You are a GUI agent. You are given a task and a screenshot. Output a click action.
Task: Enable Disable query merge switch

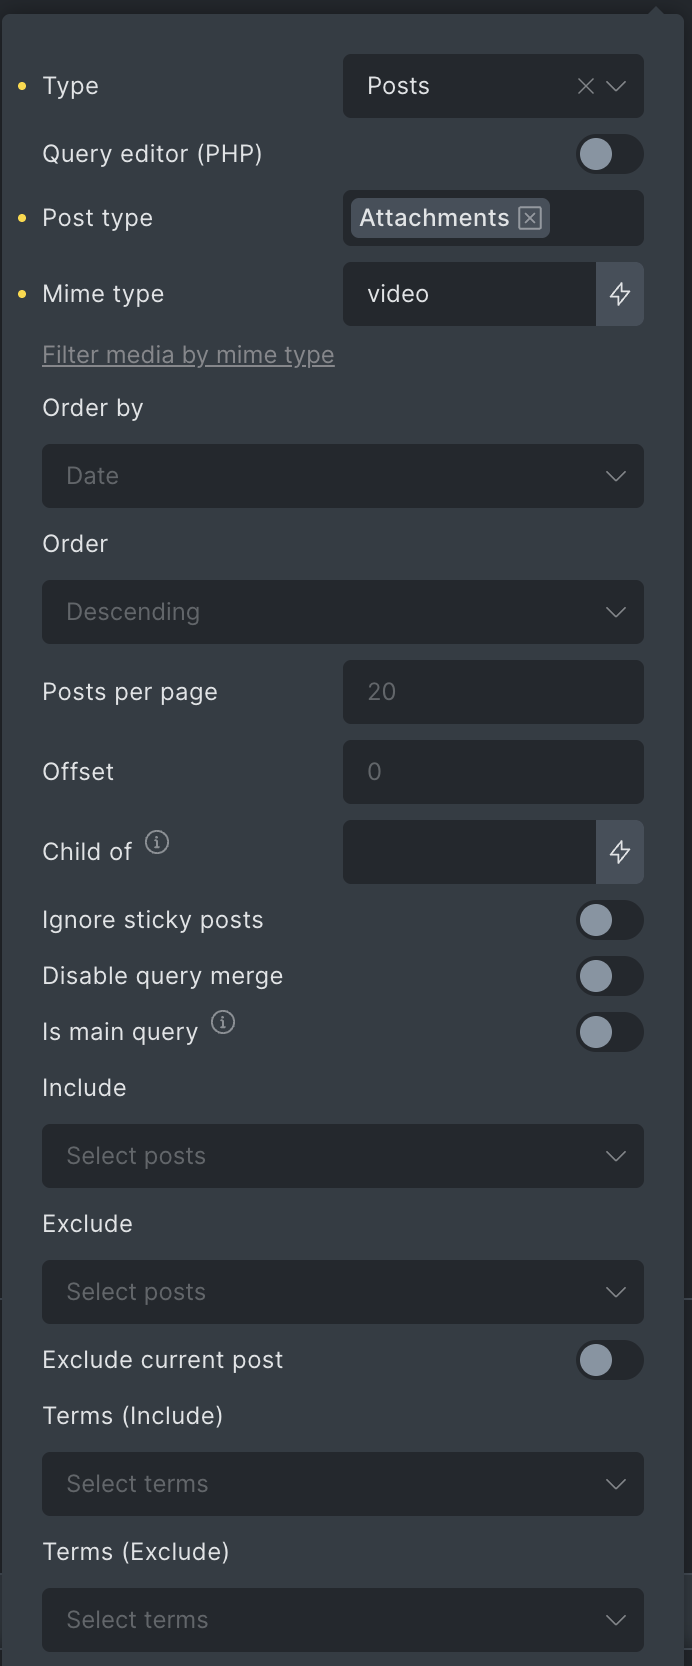click(610, 976)
